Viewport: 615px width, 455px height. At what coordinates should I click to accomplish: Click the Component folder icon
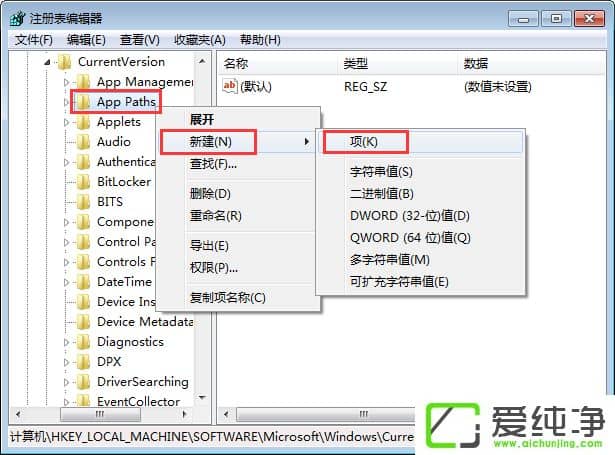pos(83,222)
